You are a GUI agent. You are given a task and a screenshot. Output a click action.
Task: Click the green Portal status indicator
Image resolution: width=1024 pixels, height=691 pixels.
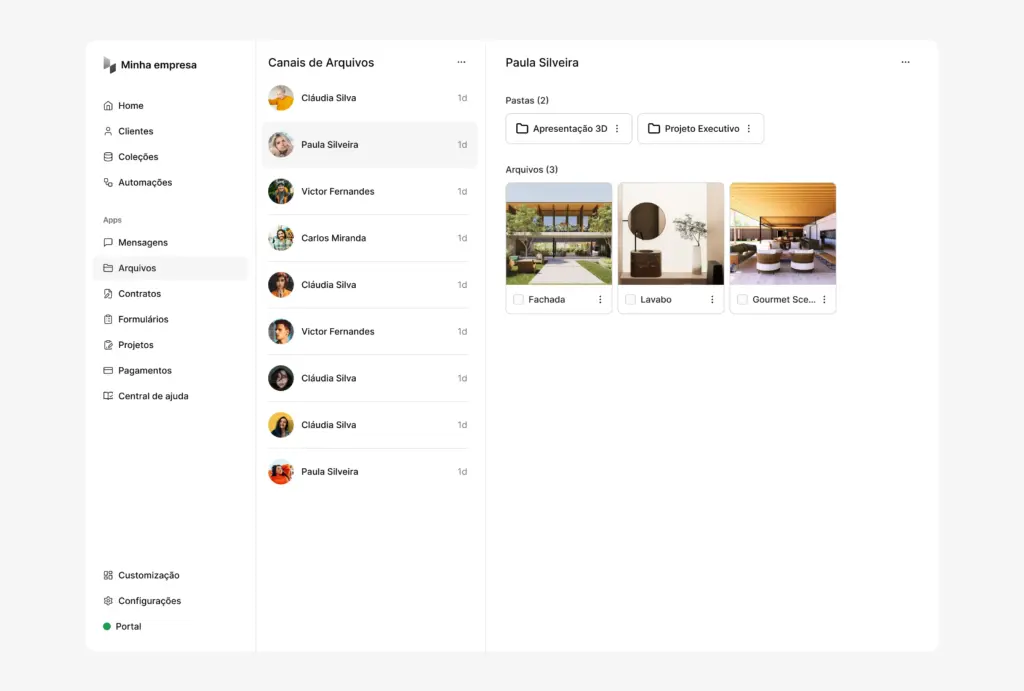pyautogui.click(x=106, y=626)
